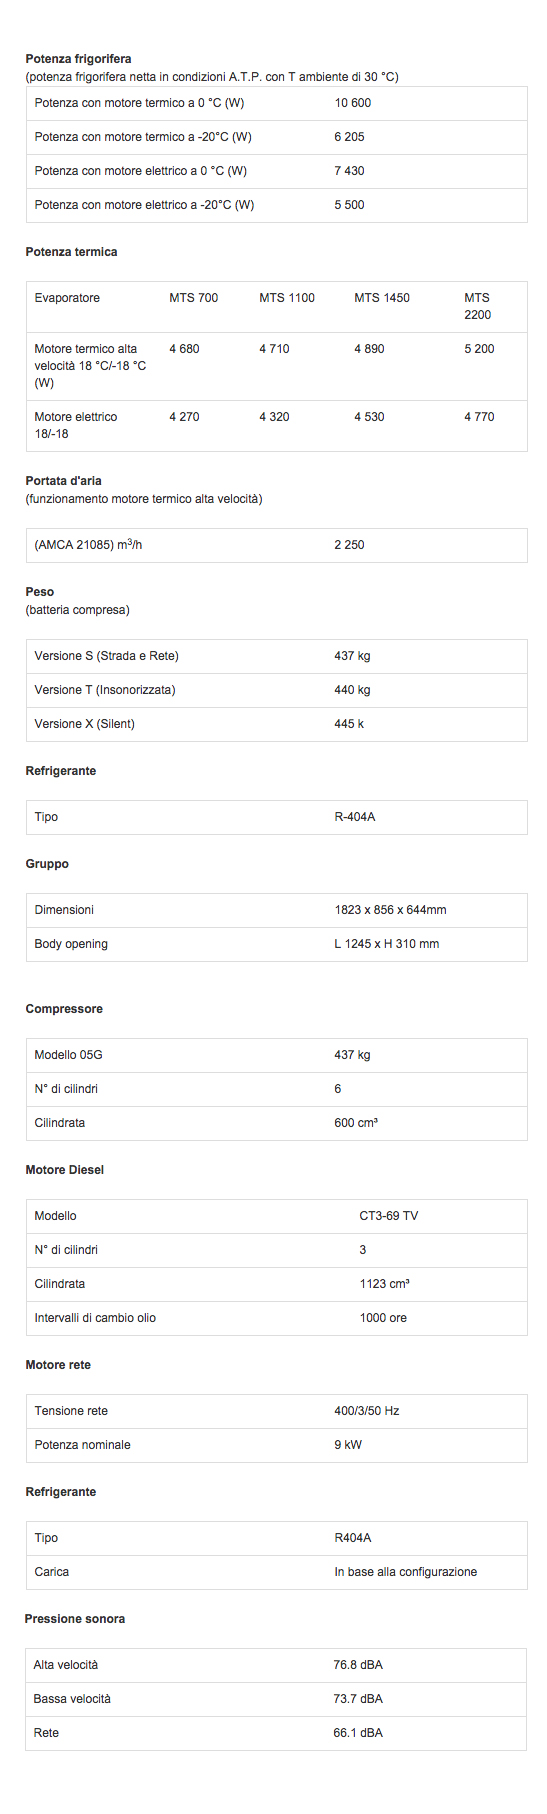547x1814 pixels.
Task: Click the Alta velocità 76.8 dBA value
Action: (358, 1665)
